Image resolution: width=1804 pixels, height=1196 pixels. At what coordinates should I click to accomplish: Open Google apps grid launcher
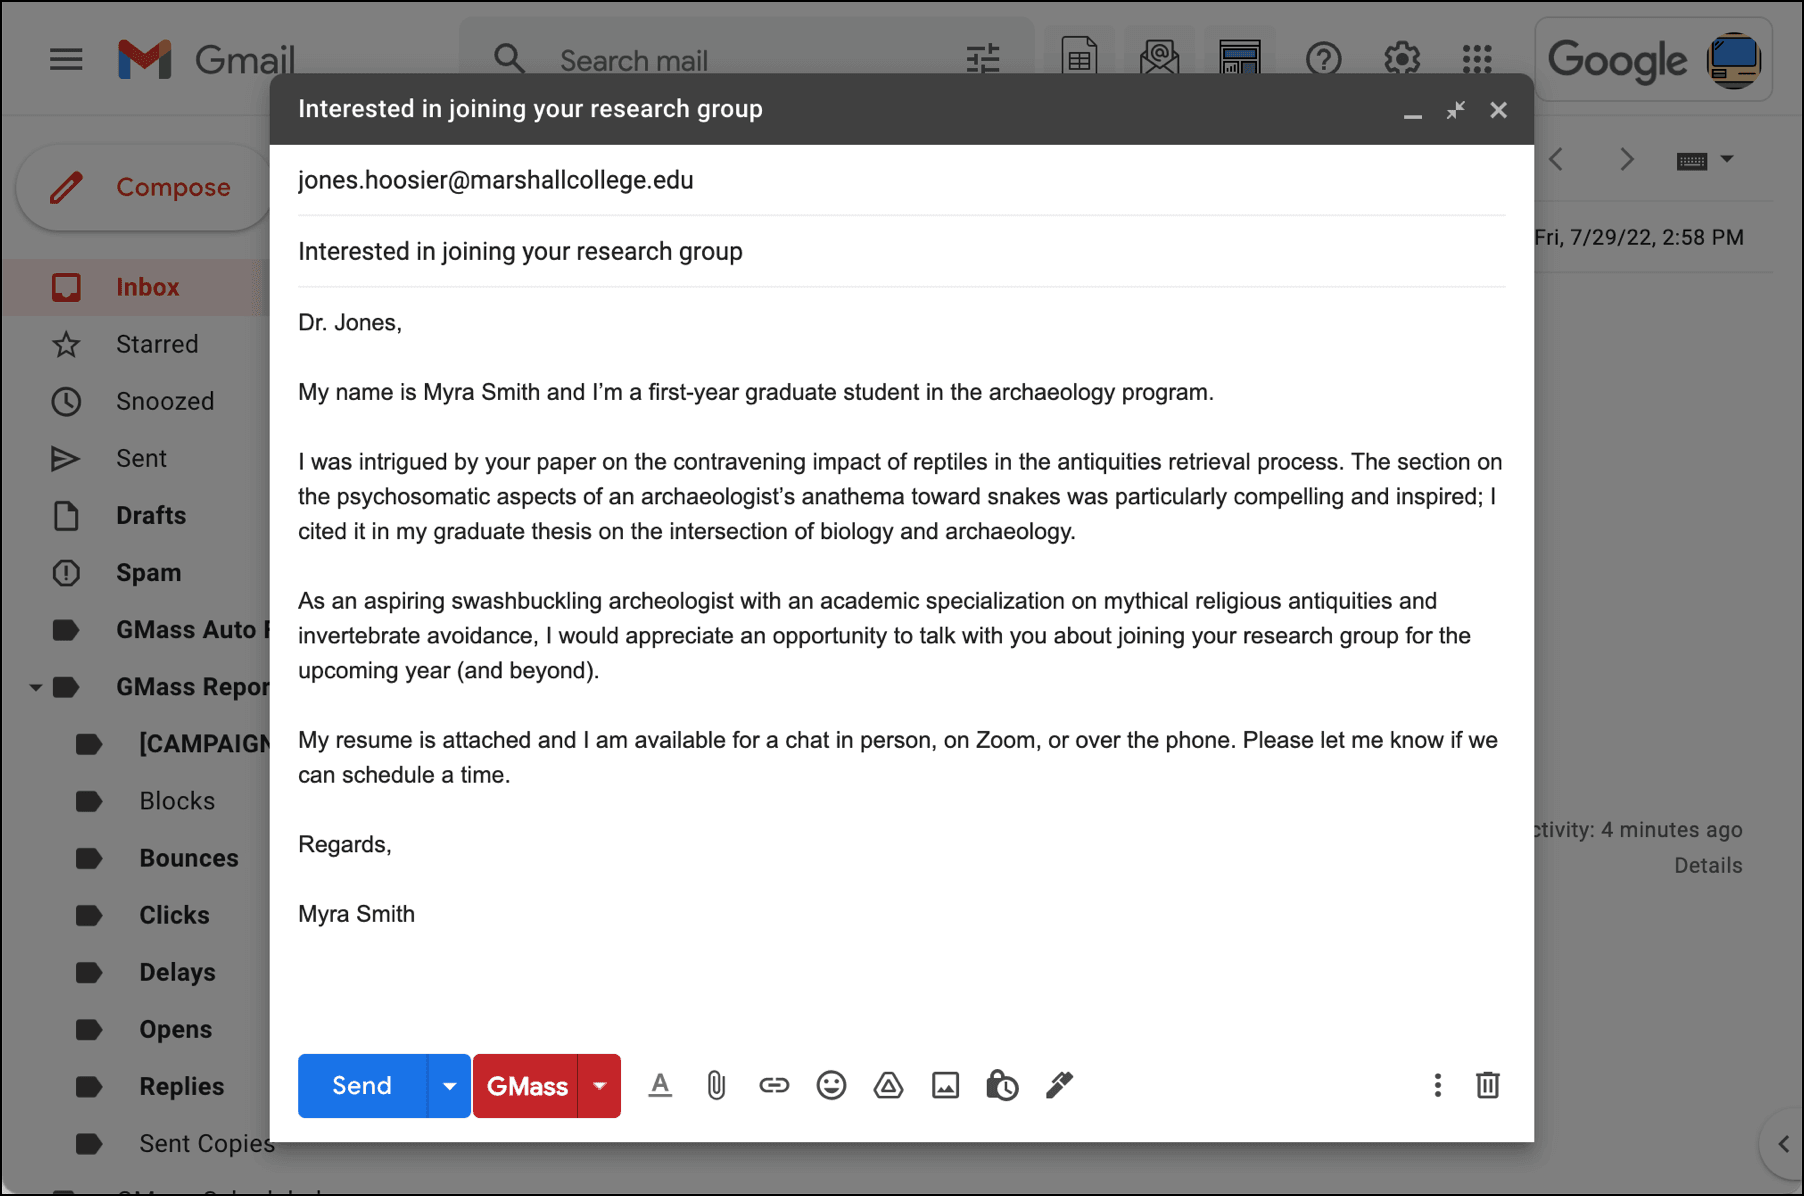(x=1476, y=60)
